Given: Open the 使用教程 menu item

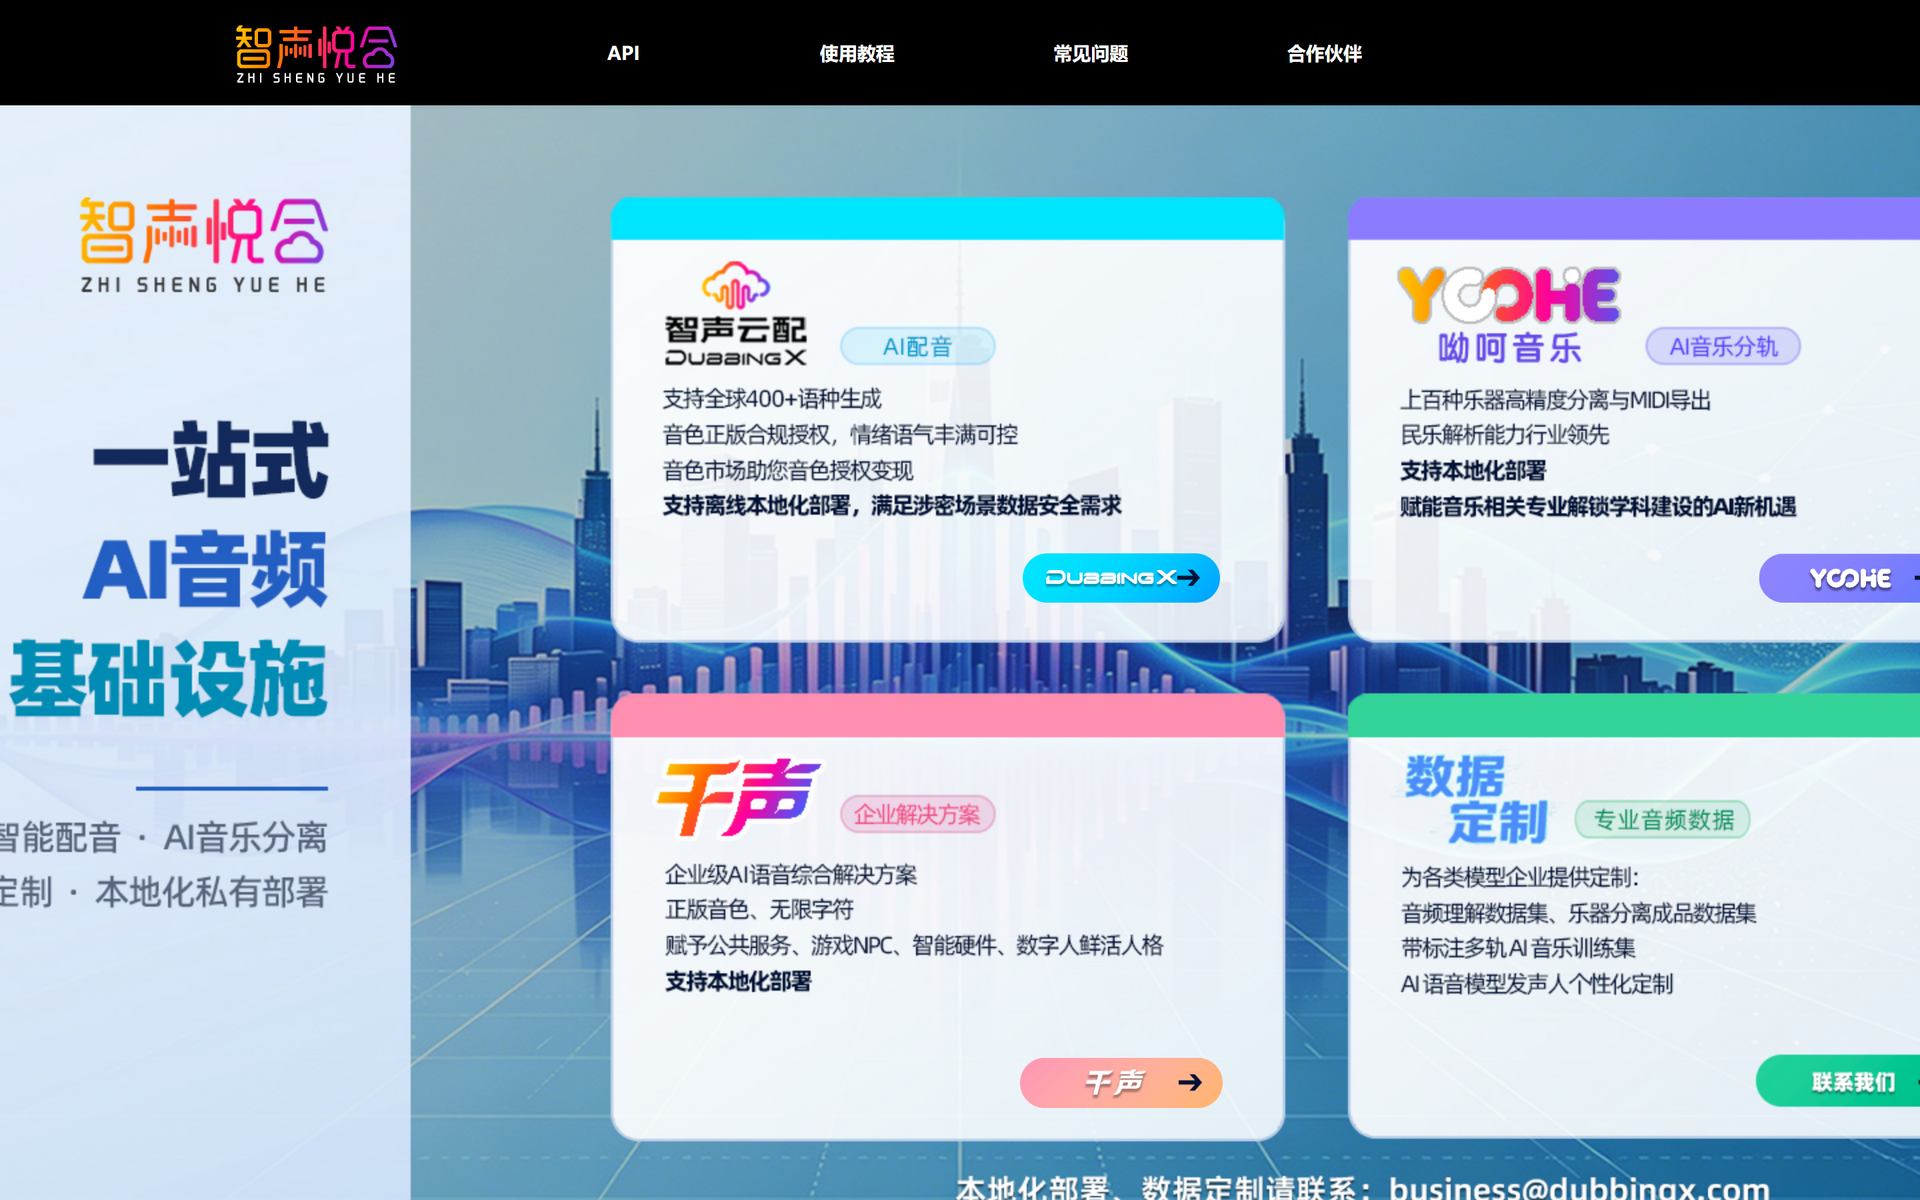Looking at the screenshot, I should (857, 54).
